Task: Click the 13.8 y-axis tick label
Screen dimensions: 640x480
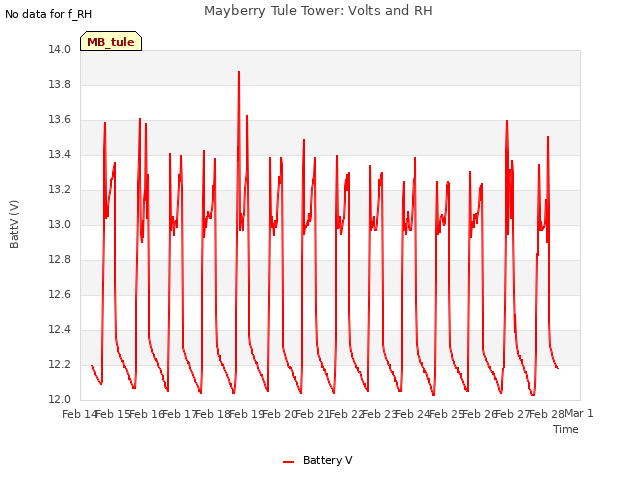Action: 60,84
